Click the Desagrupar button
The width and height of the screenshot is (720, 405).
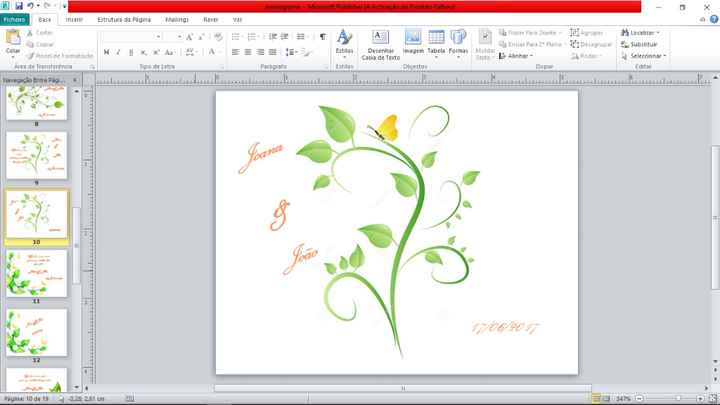pos(591,45)
